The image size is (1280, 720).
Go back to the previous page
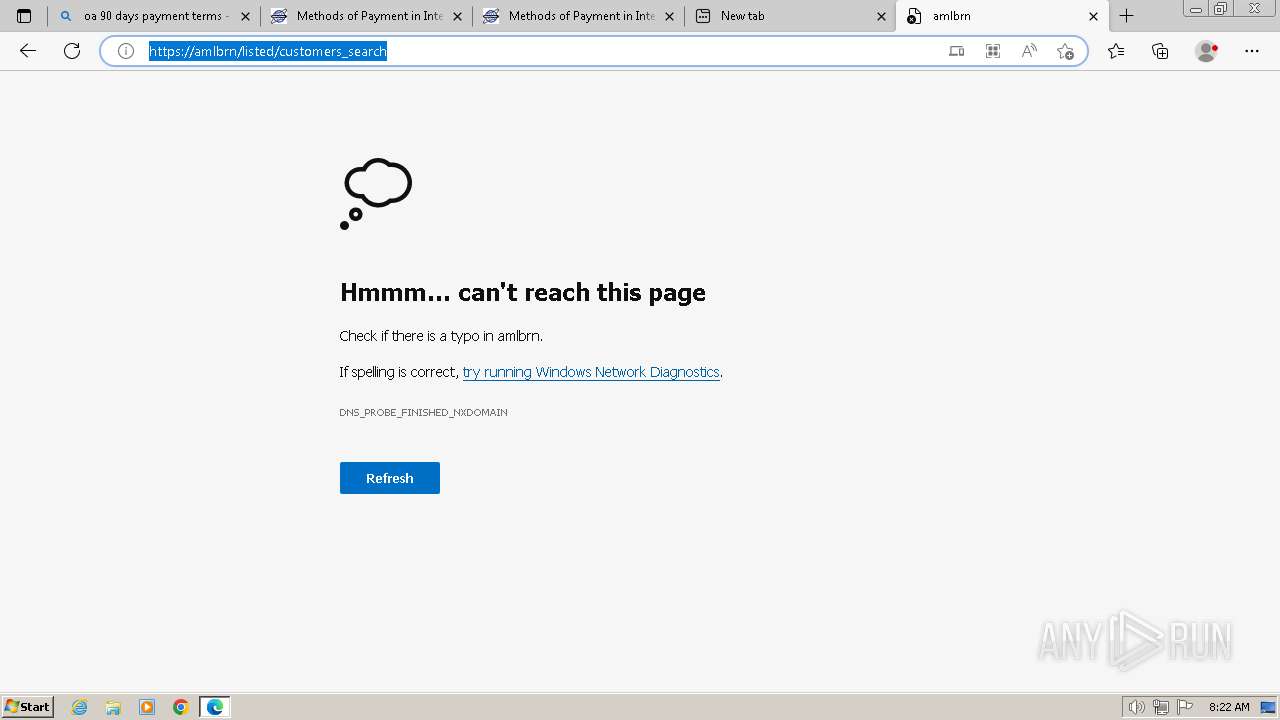28,51
